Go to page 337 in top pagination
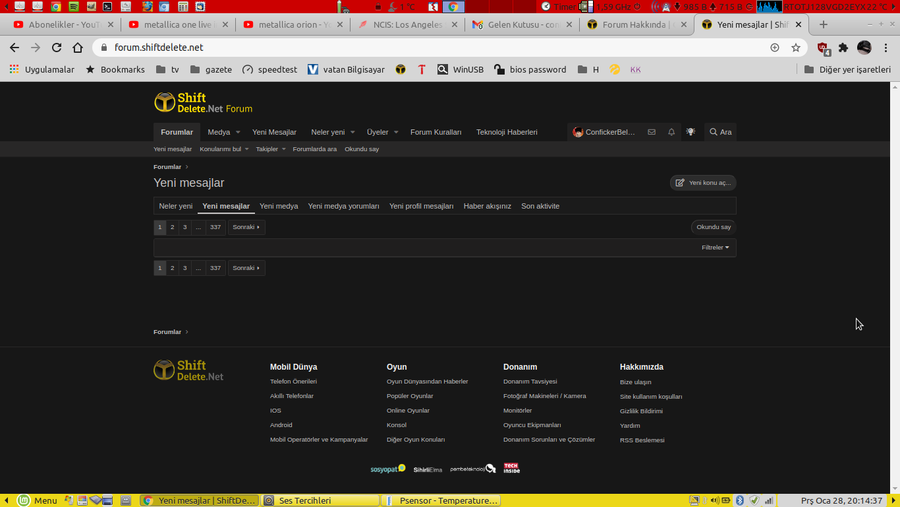 (215, 227)
